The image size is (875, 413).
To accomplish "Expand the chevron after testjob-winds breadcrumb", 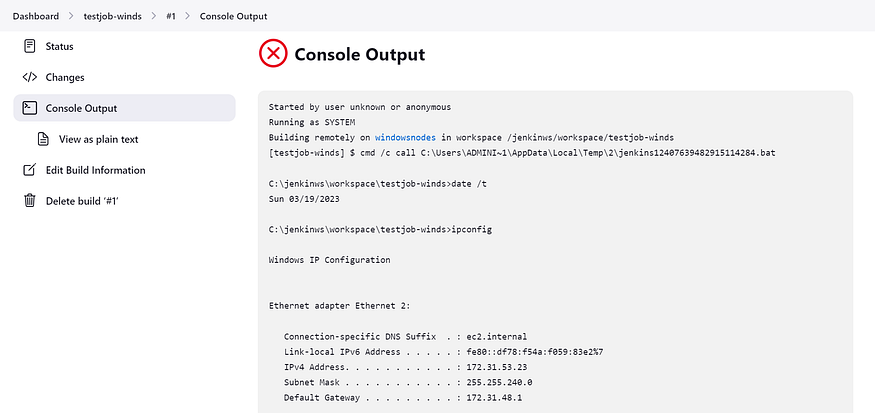I will click(x=153, y=16).
